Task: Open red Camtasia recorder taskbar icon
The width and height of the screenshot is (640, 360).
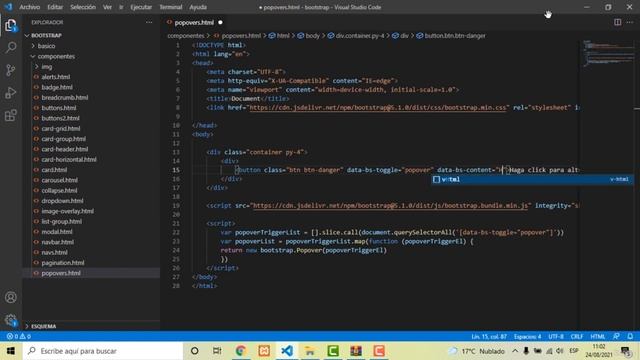Action: coord(379,351)
